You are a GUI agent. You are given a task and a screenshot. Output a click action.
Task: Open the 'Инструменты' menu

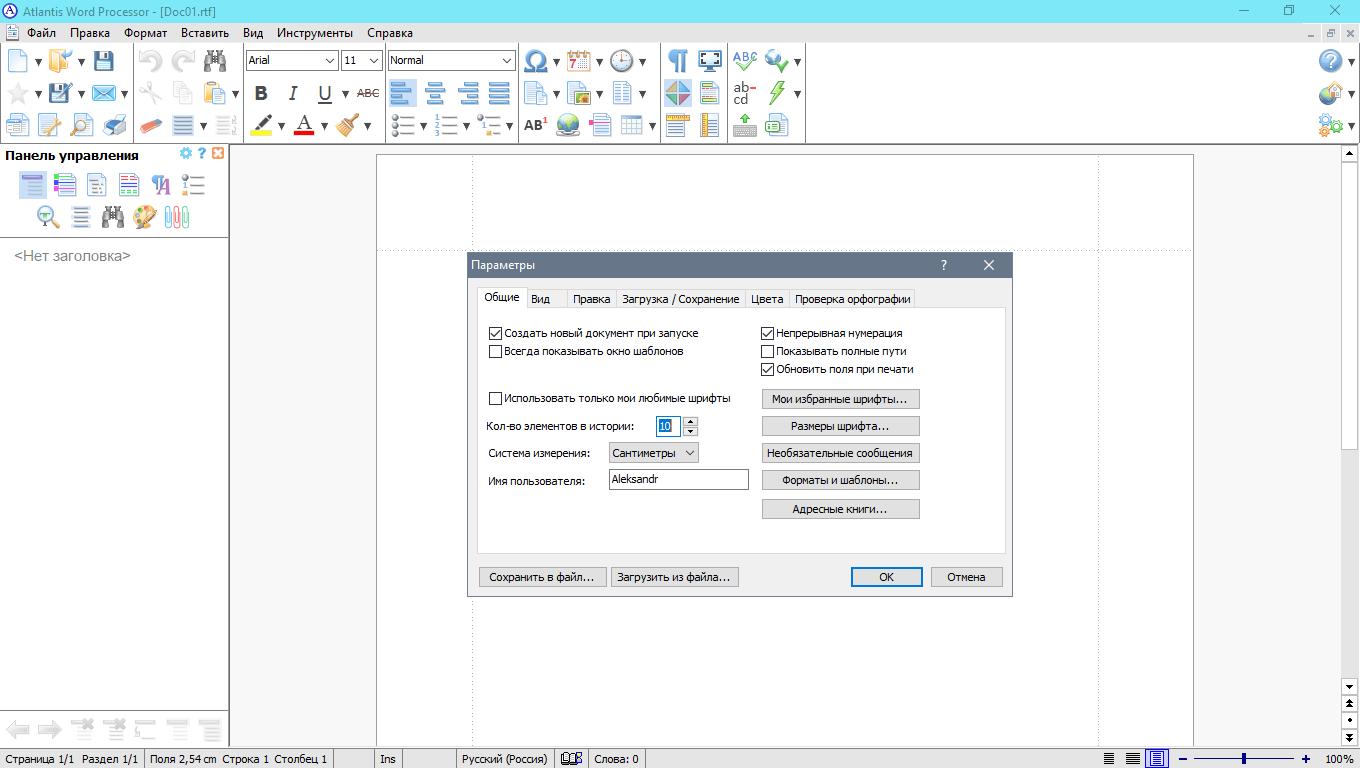(315, 33)
